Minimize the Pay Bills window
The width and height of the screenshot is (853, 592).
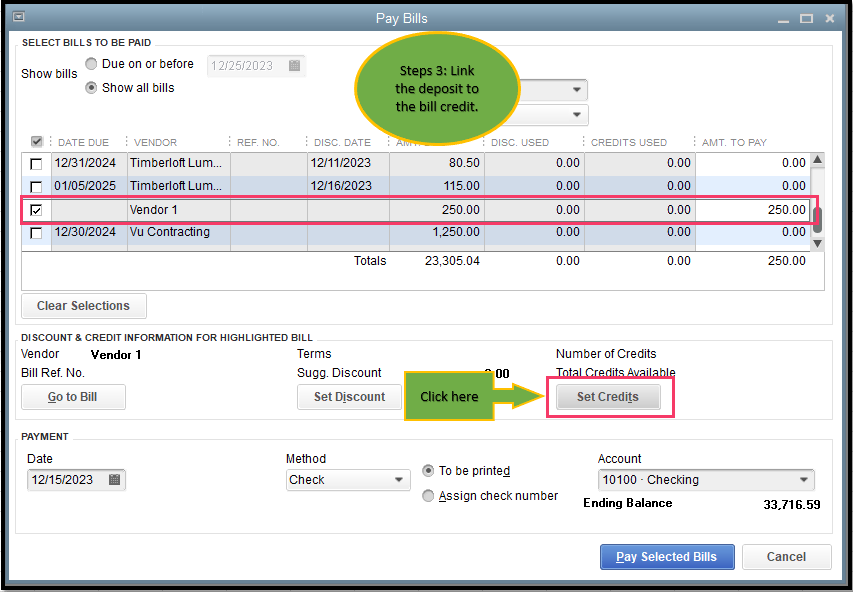point(783,20)
